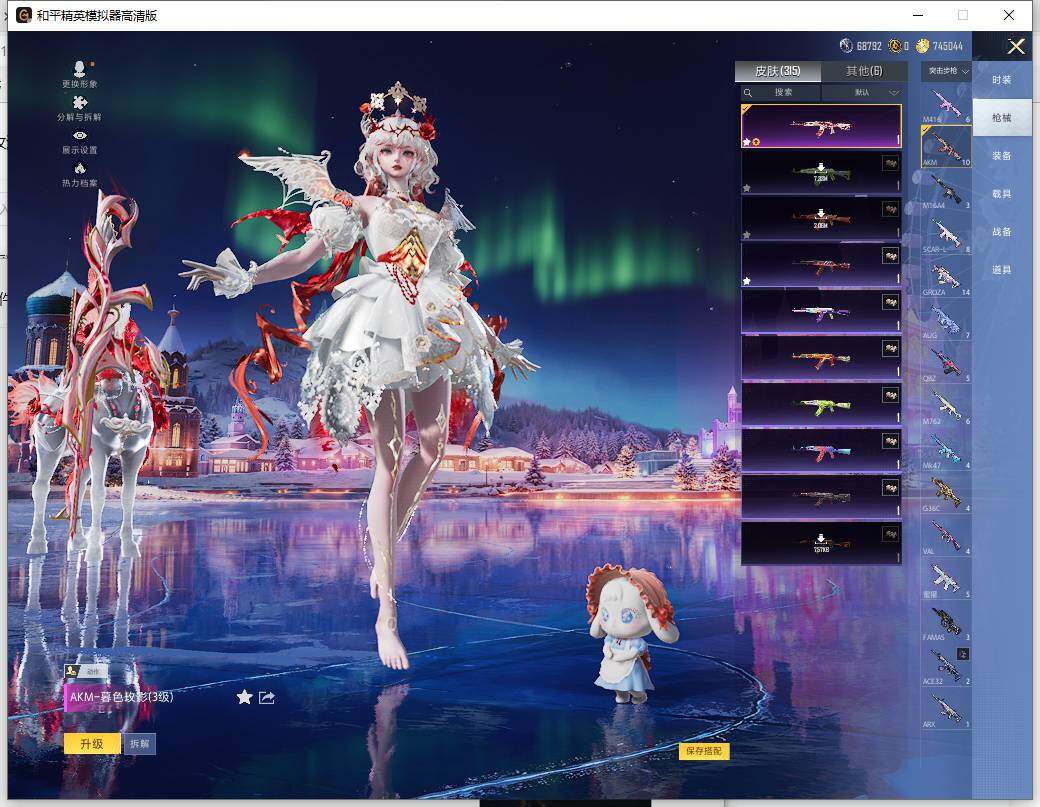The height and width of the screenshot is (807, 1040).
Task: Open the 突击步枪 weapon type dropdown
Action: 946,71
